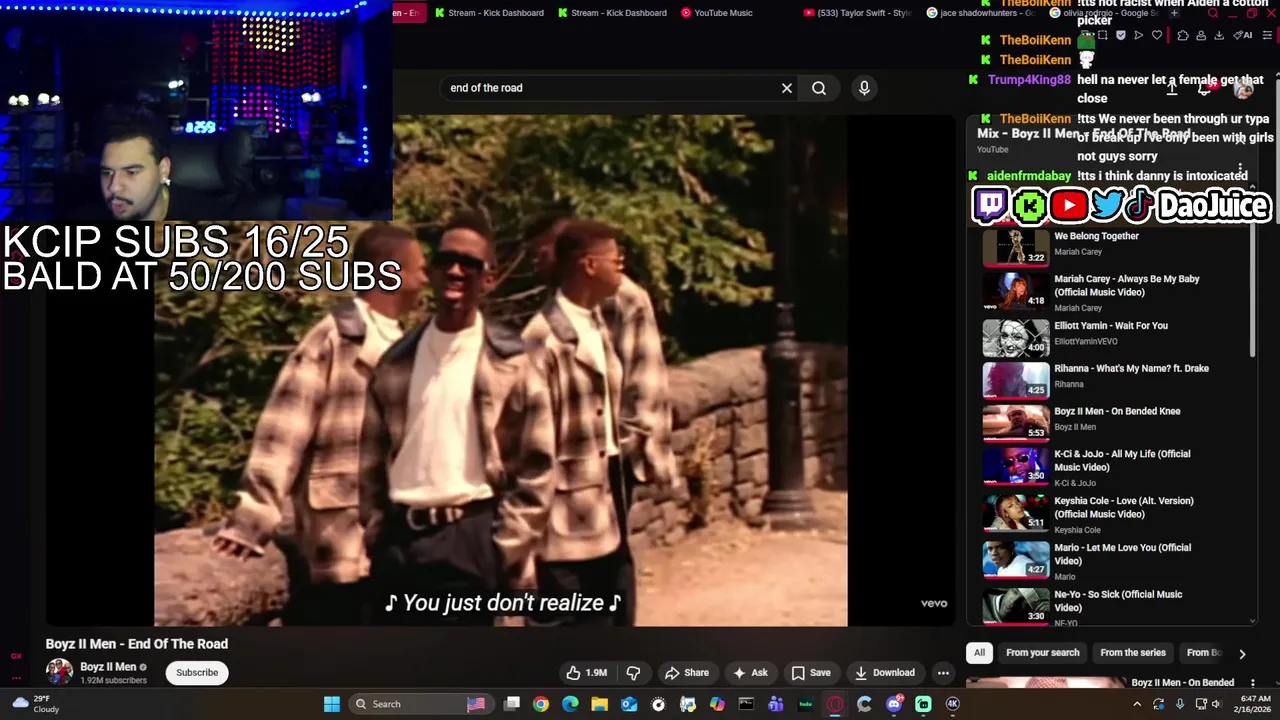Open the three-dot more actions menu under video
The image size is (1280, 720).
coord(943,673)
